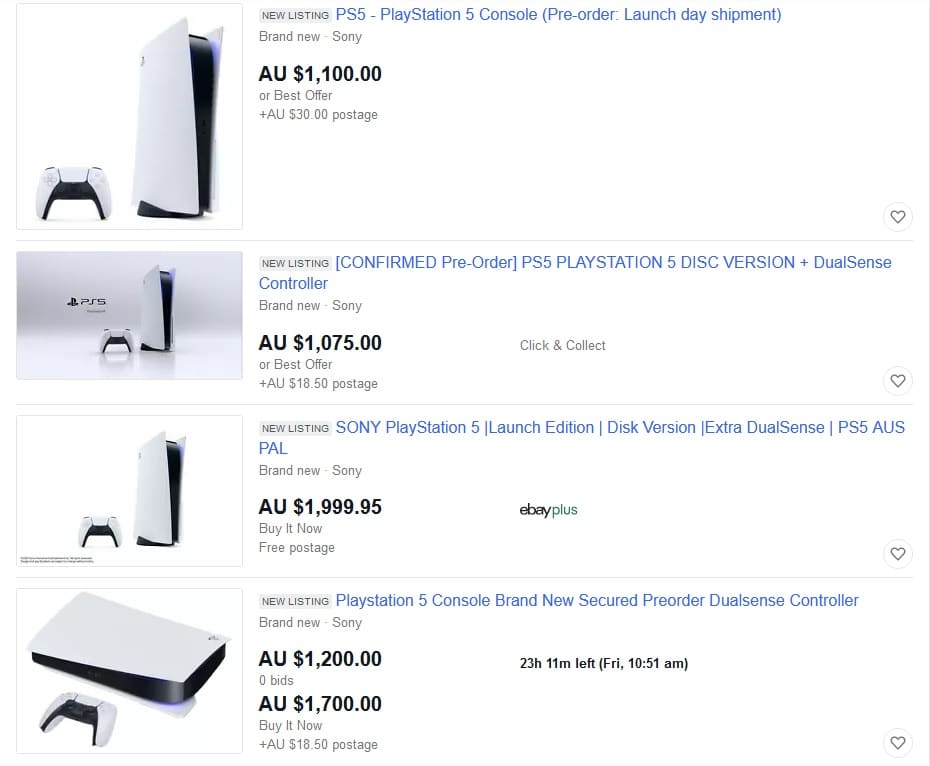Click third listing's PS5 product image
The height and width of the screenshot is (766, 930).
pos(129,491)
